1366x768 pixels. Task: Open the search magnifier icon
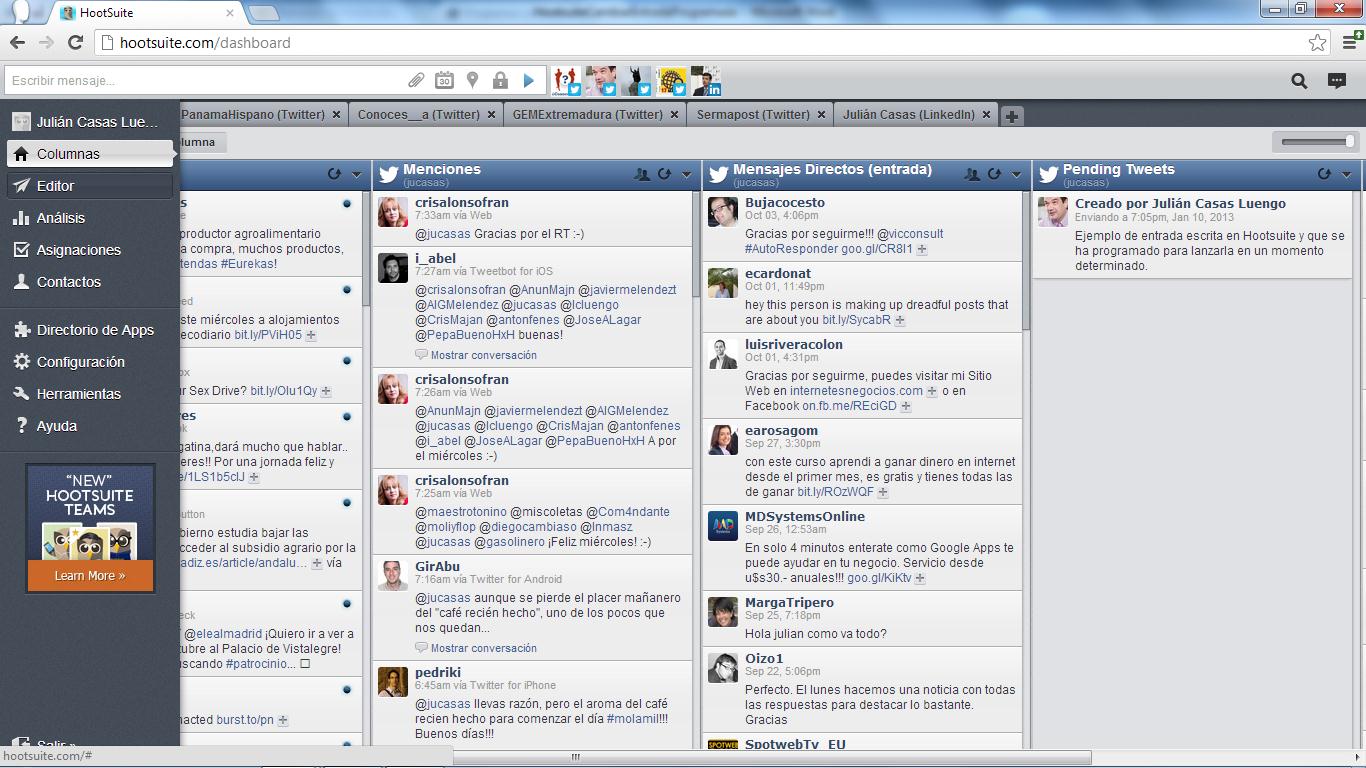point(1299,81)
